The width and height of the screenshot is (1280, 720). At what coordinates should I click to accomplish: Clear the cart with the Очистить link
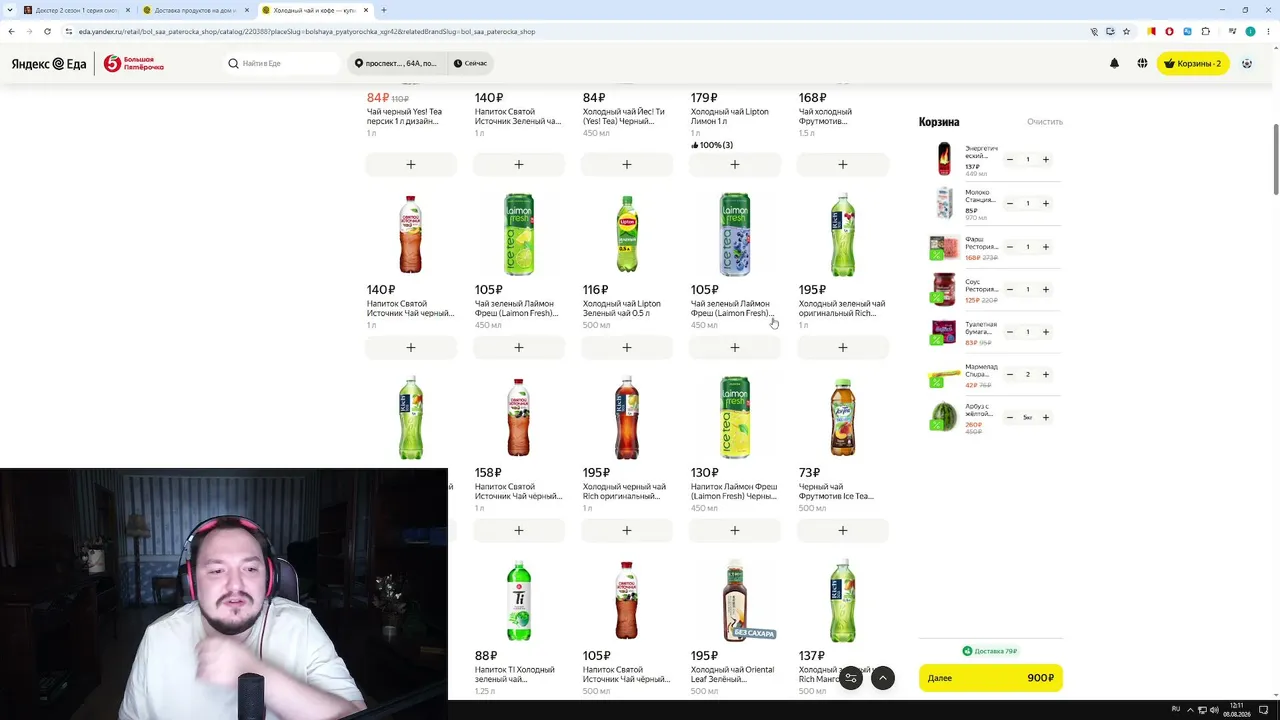point(1045,122)
